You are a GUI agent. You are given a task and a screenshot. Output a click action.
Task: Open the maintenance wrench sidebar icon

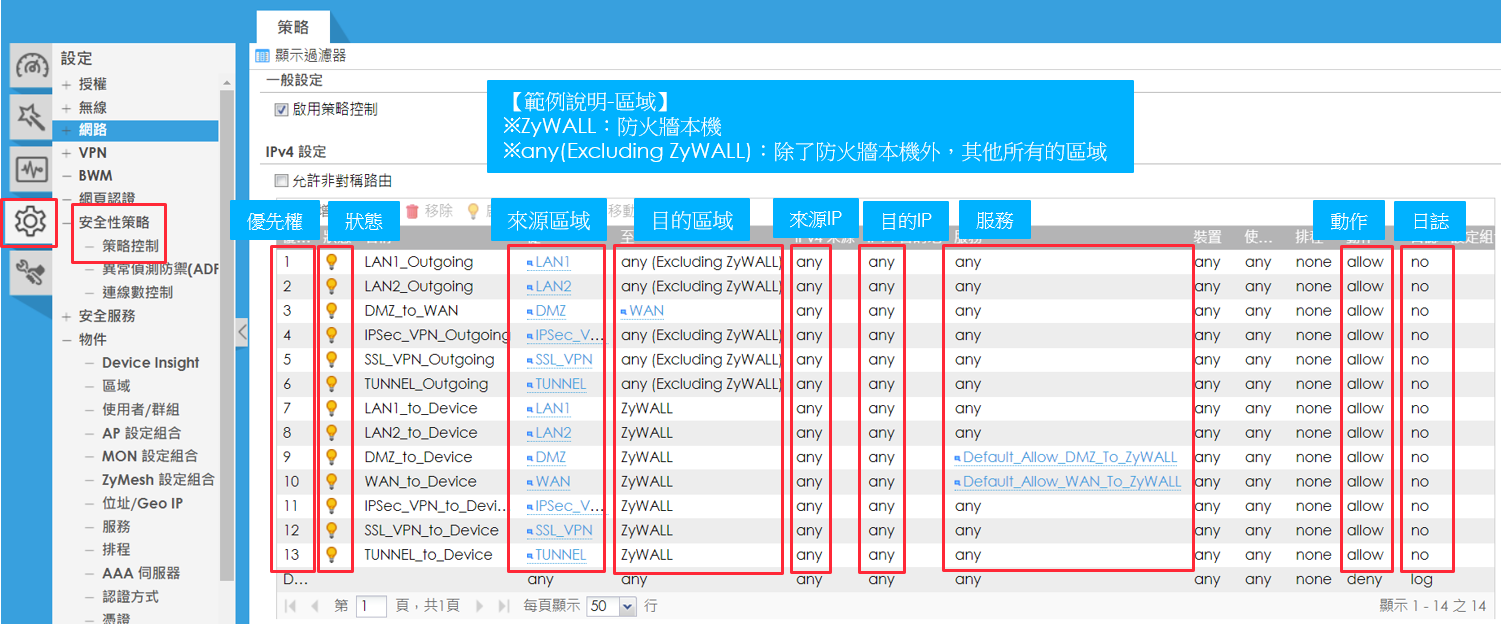pos(32,273)
